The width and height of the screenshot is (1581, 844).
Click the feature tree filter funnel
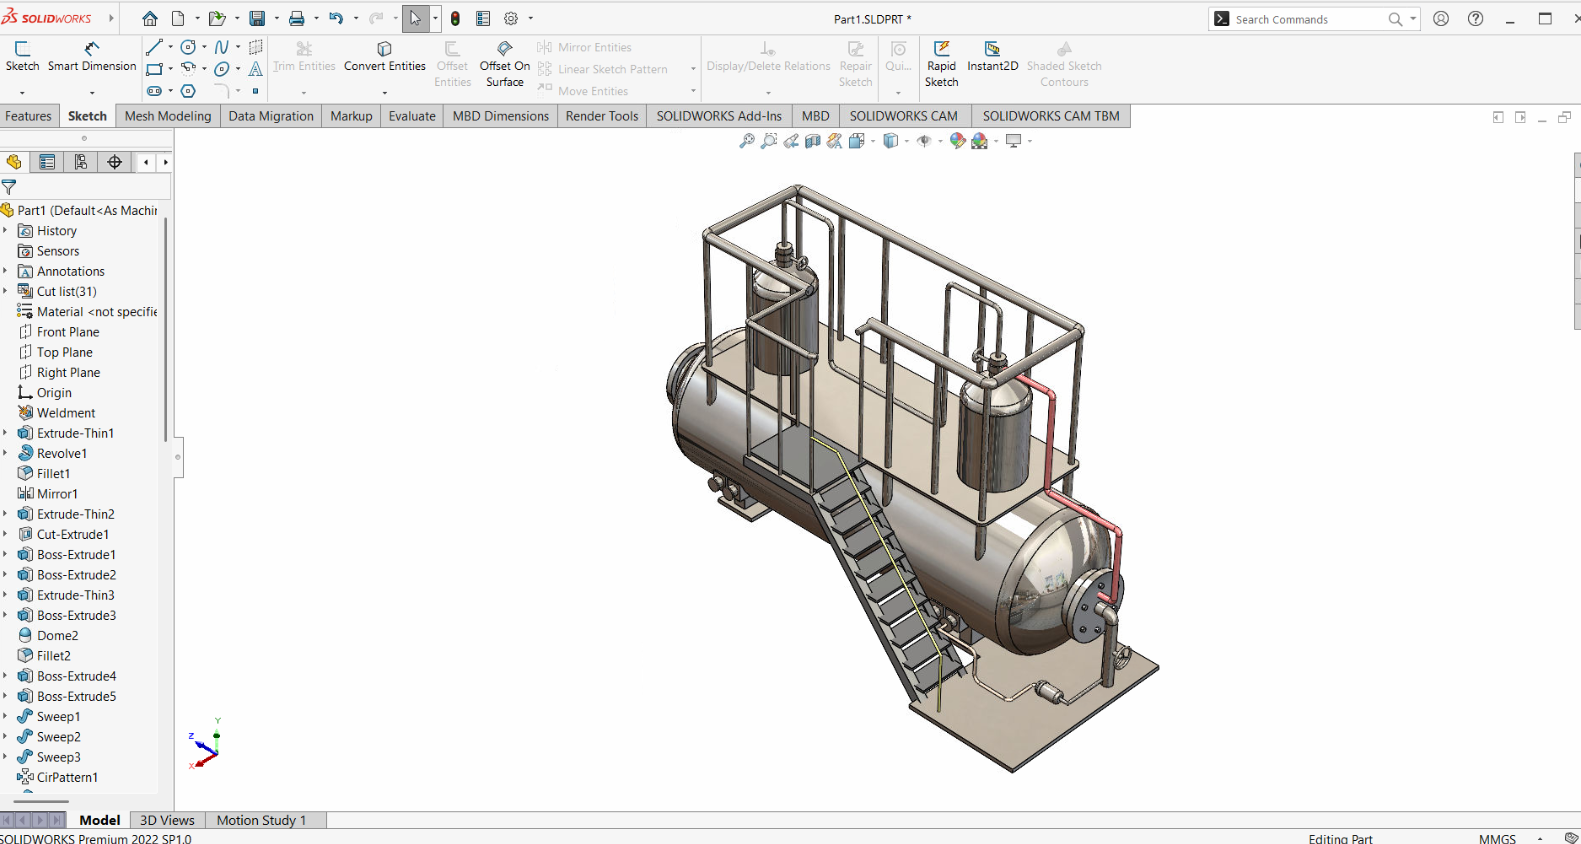tap(9, 187)
